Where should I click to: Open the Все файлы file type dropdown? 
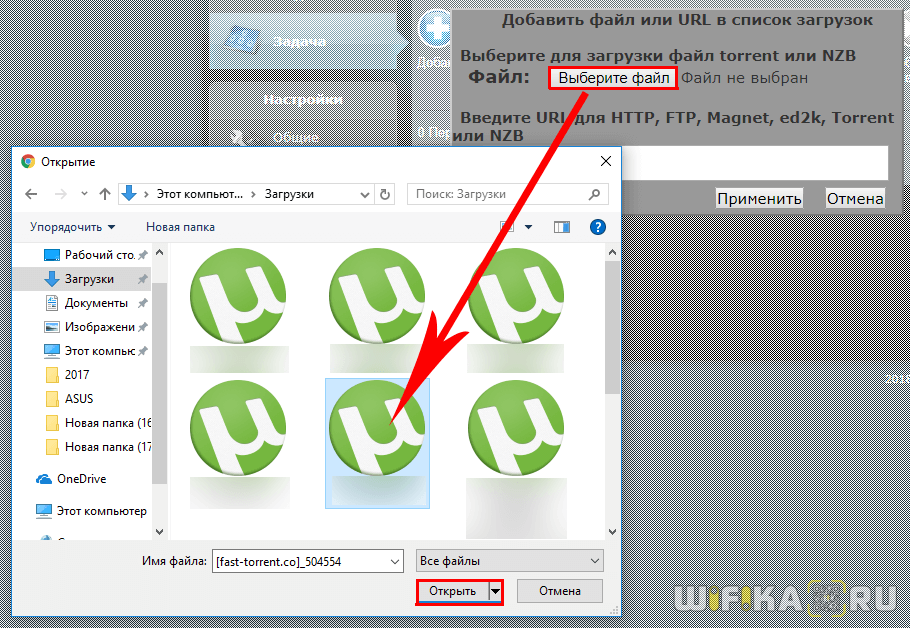click(x=510, y=561)
